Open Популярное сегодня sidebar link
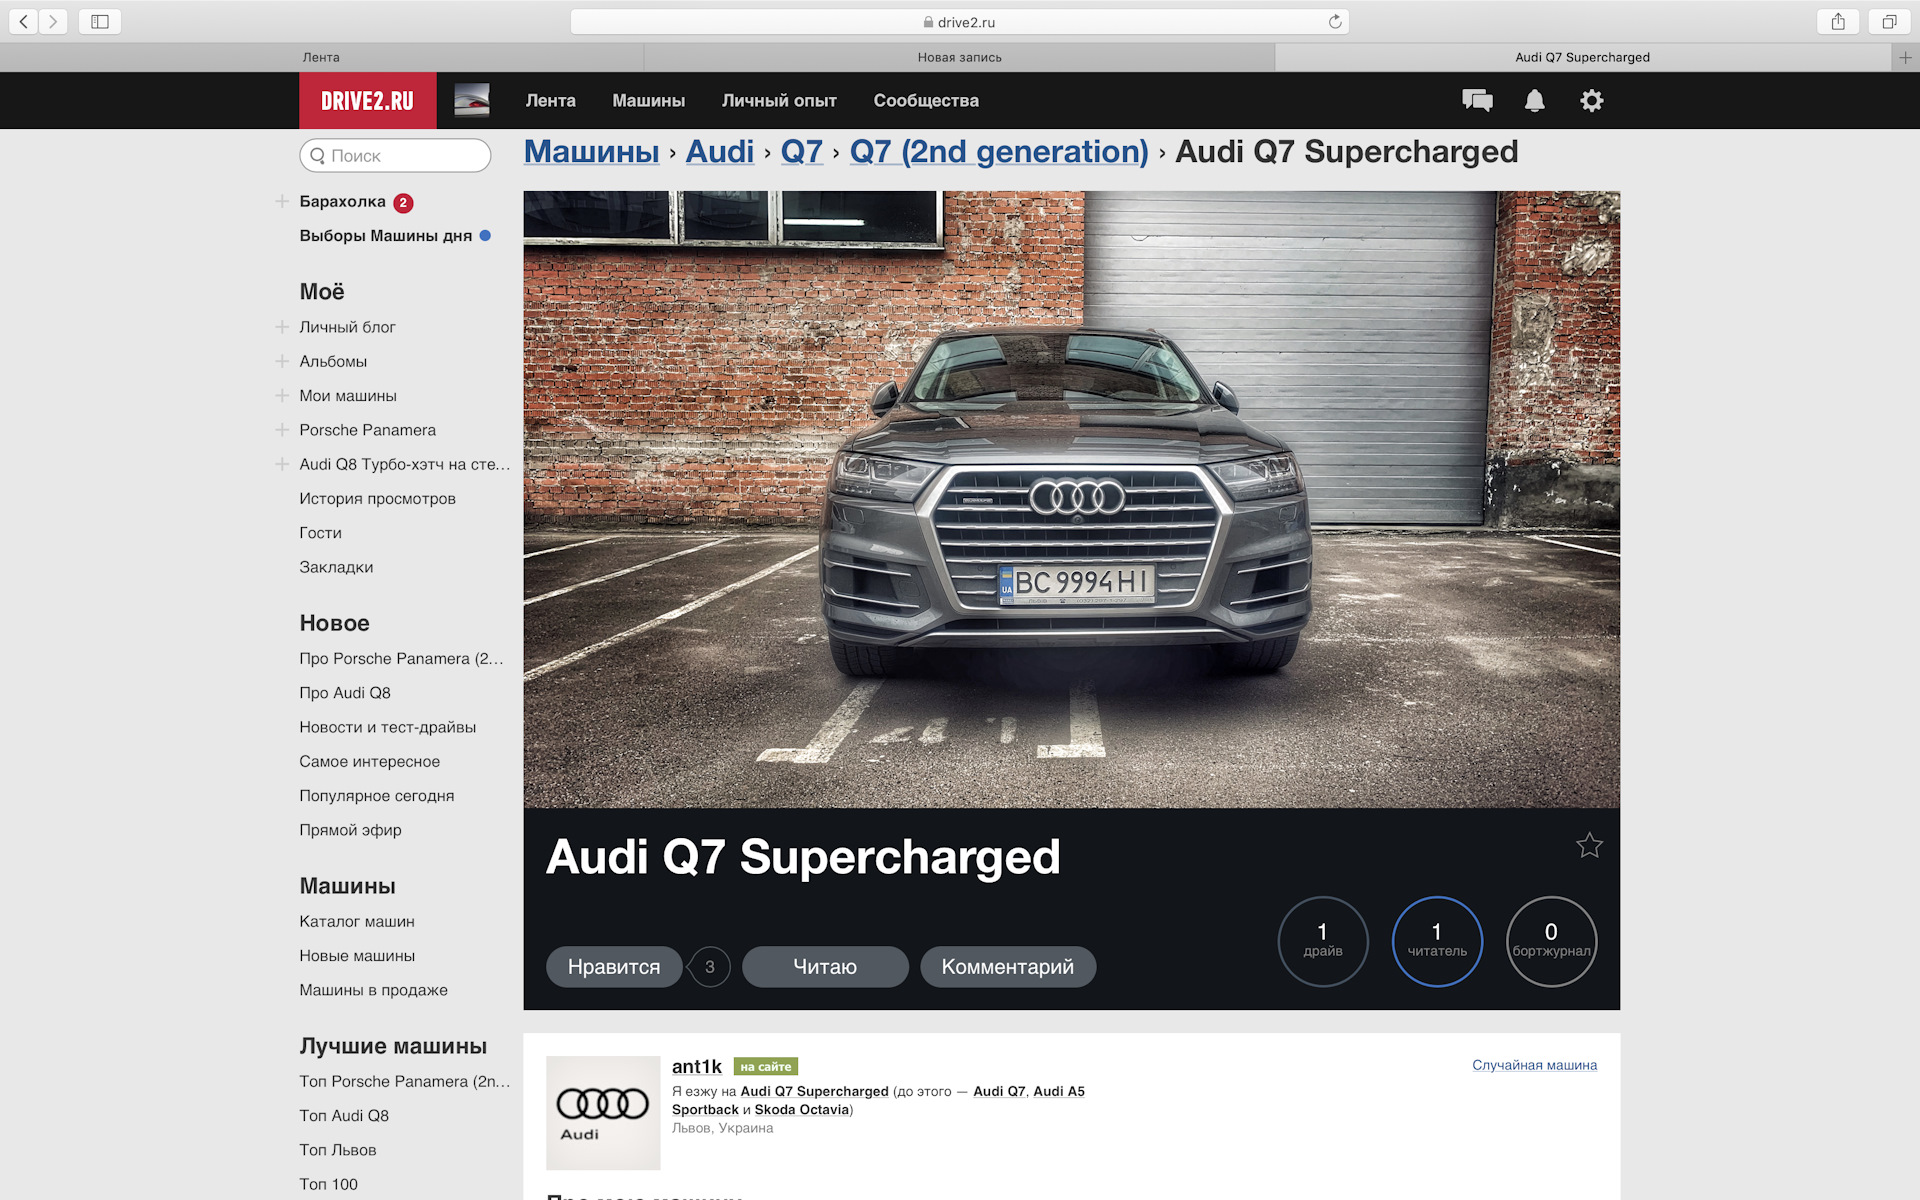The width and height of the screenshot is (1920, 1200). pyautogui.click(x=376, y=796)
